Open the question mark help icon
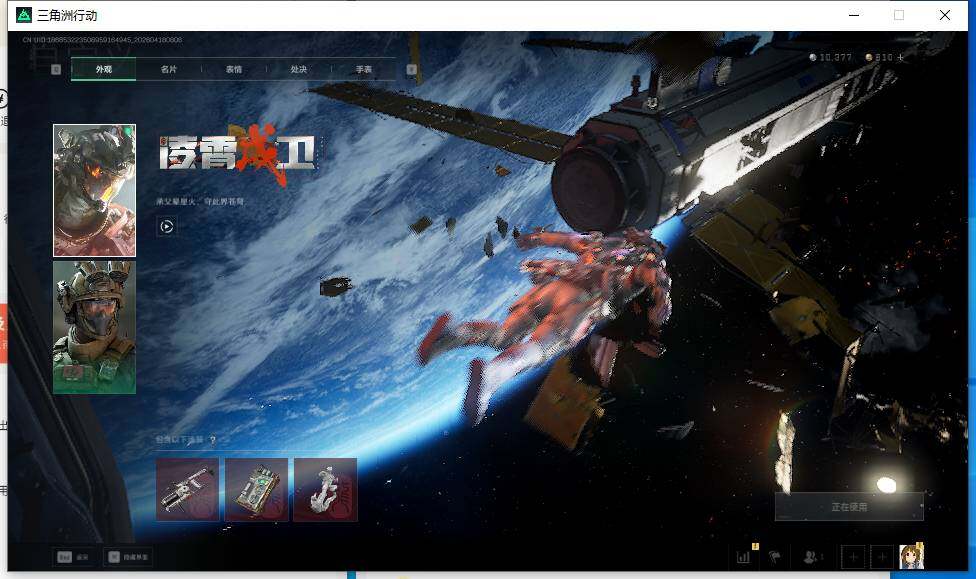 (213, 440)
